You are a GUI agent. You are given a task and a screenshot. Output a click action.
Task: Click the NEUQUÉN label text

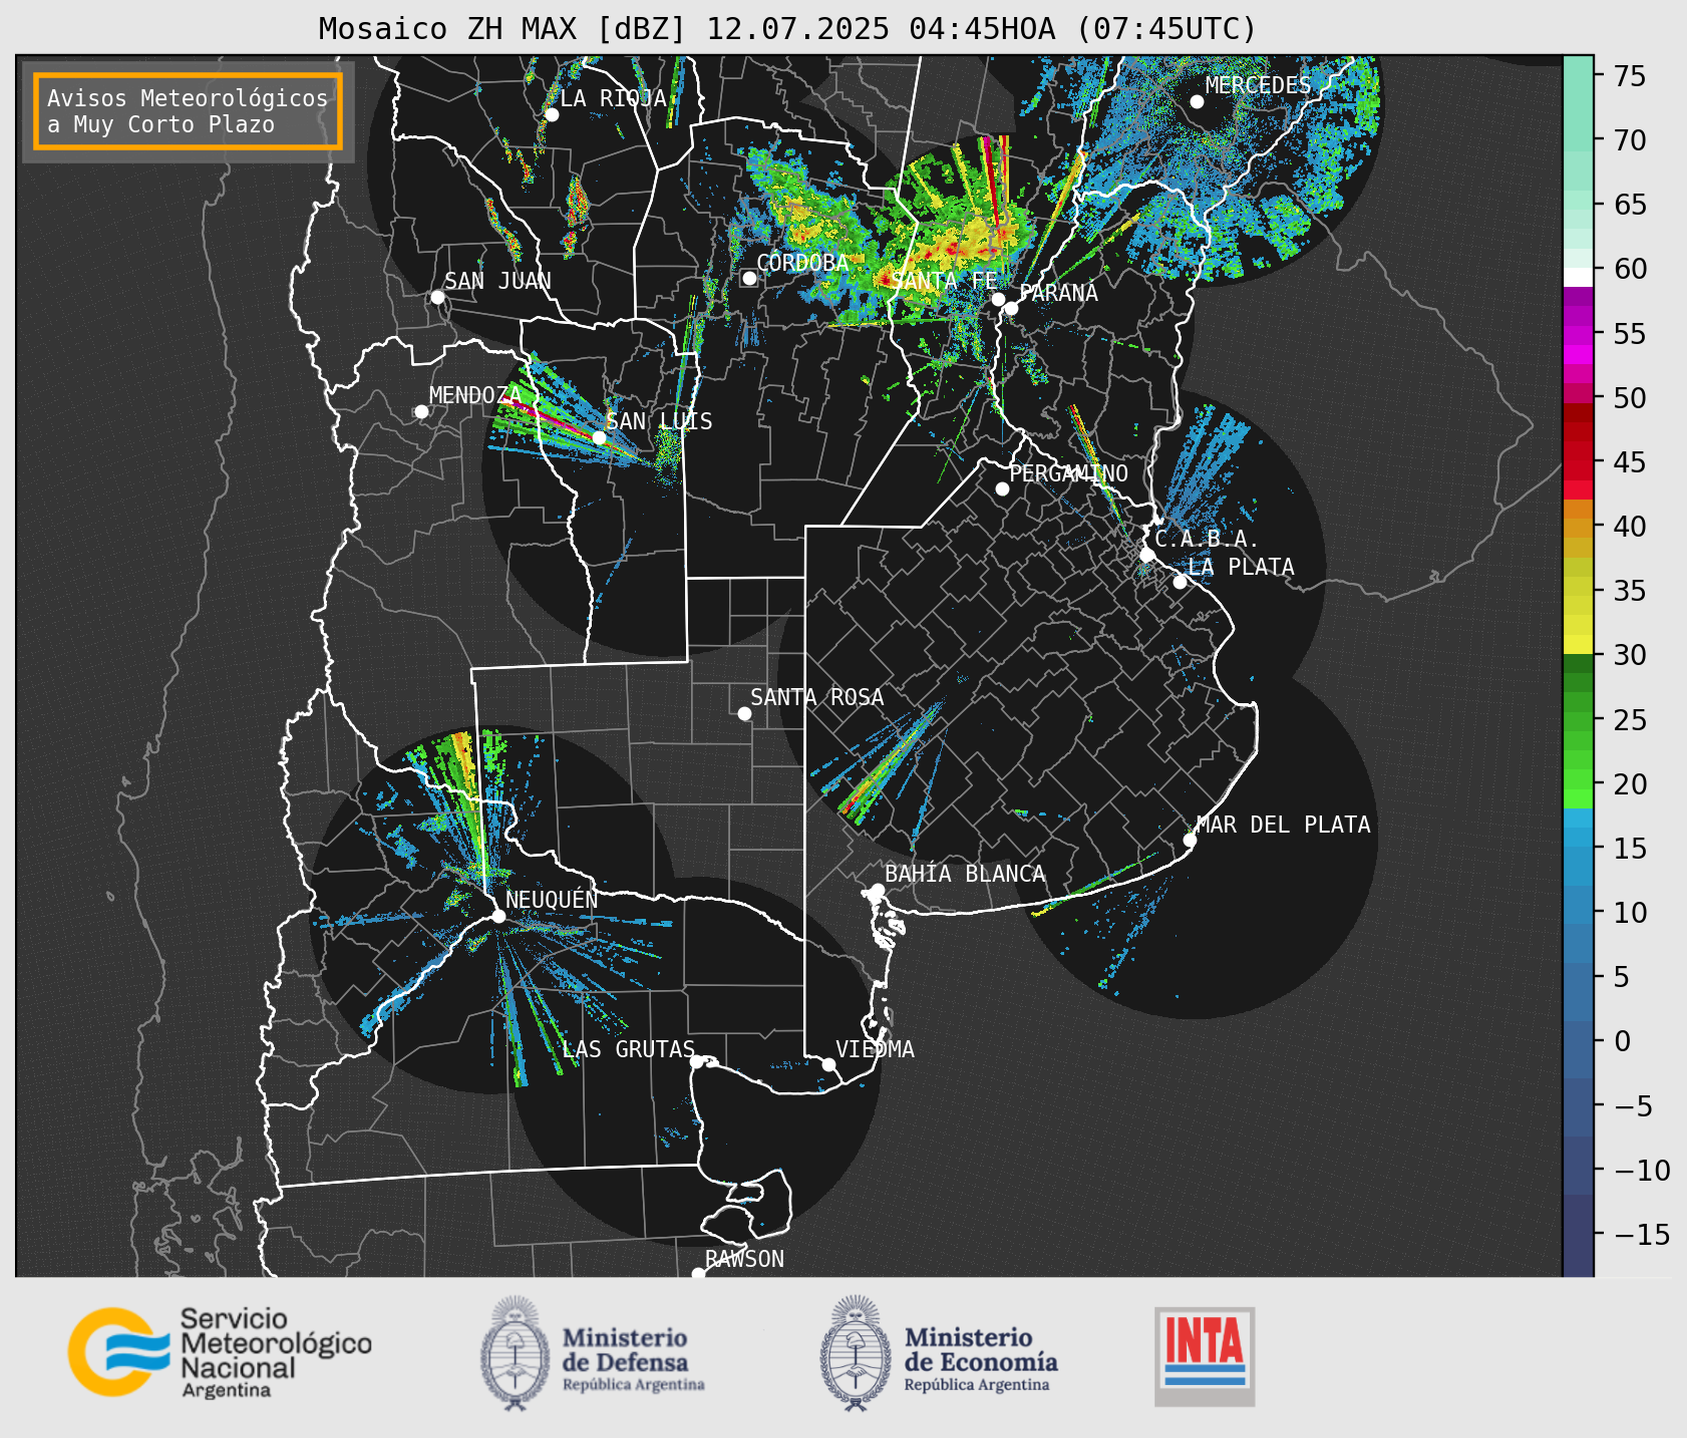pyautogui.click(x=552, y=900)
